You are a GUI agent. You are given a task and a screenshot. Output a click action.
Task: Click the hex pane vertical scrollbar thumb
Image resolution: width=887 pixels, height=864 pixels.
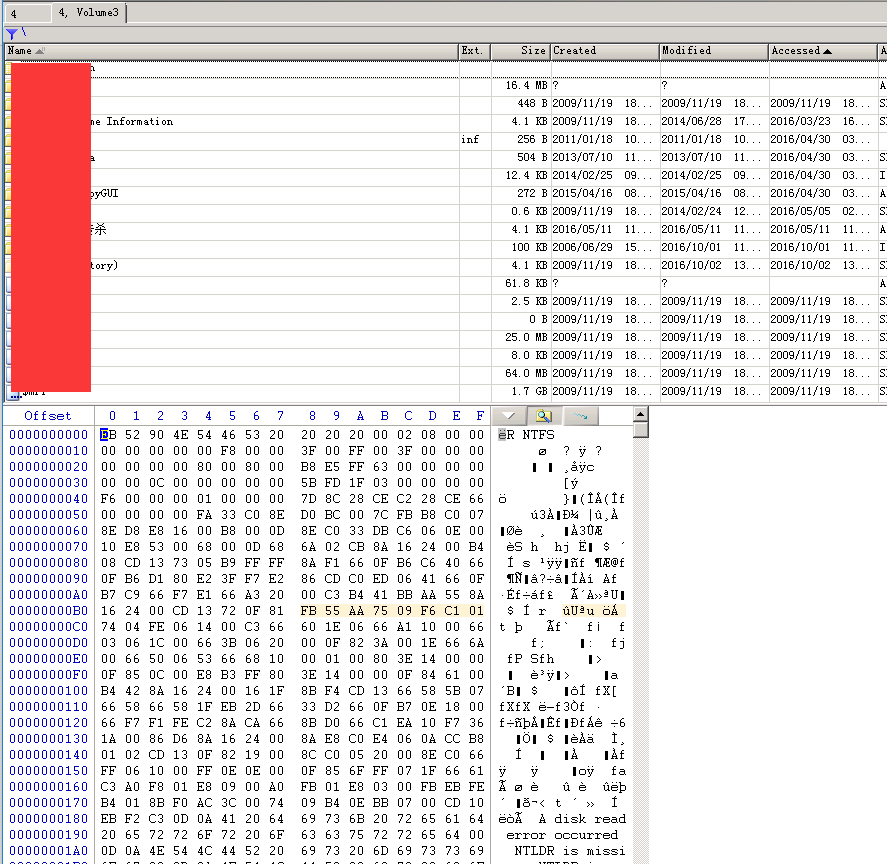pyautogui.click(x=640, y=430)
